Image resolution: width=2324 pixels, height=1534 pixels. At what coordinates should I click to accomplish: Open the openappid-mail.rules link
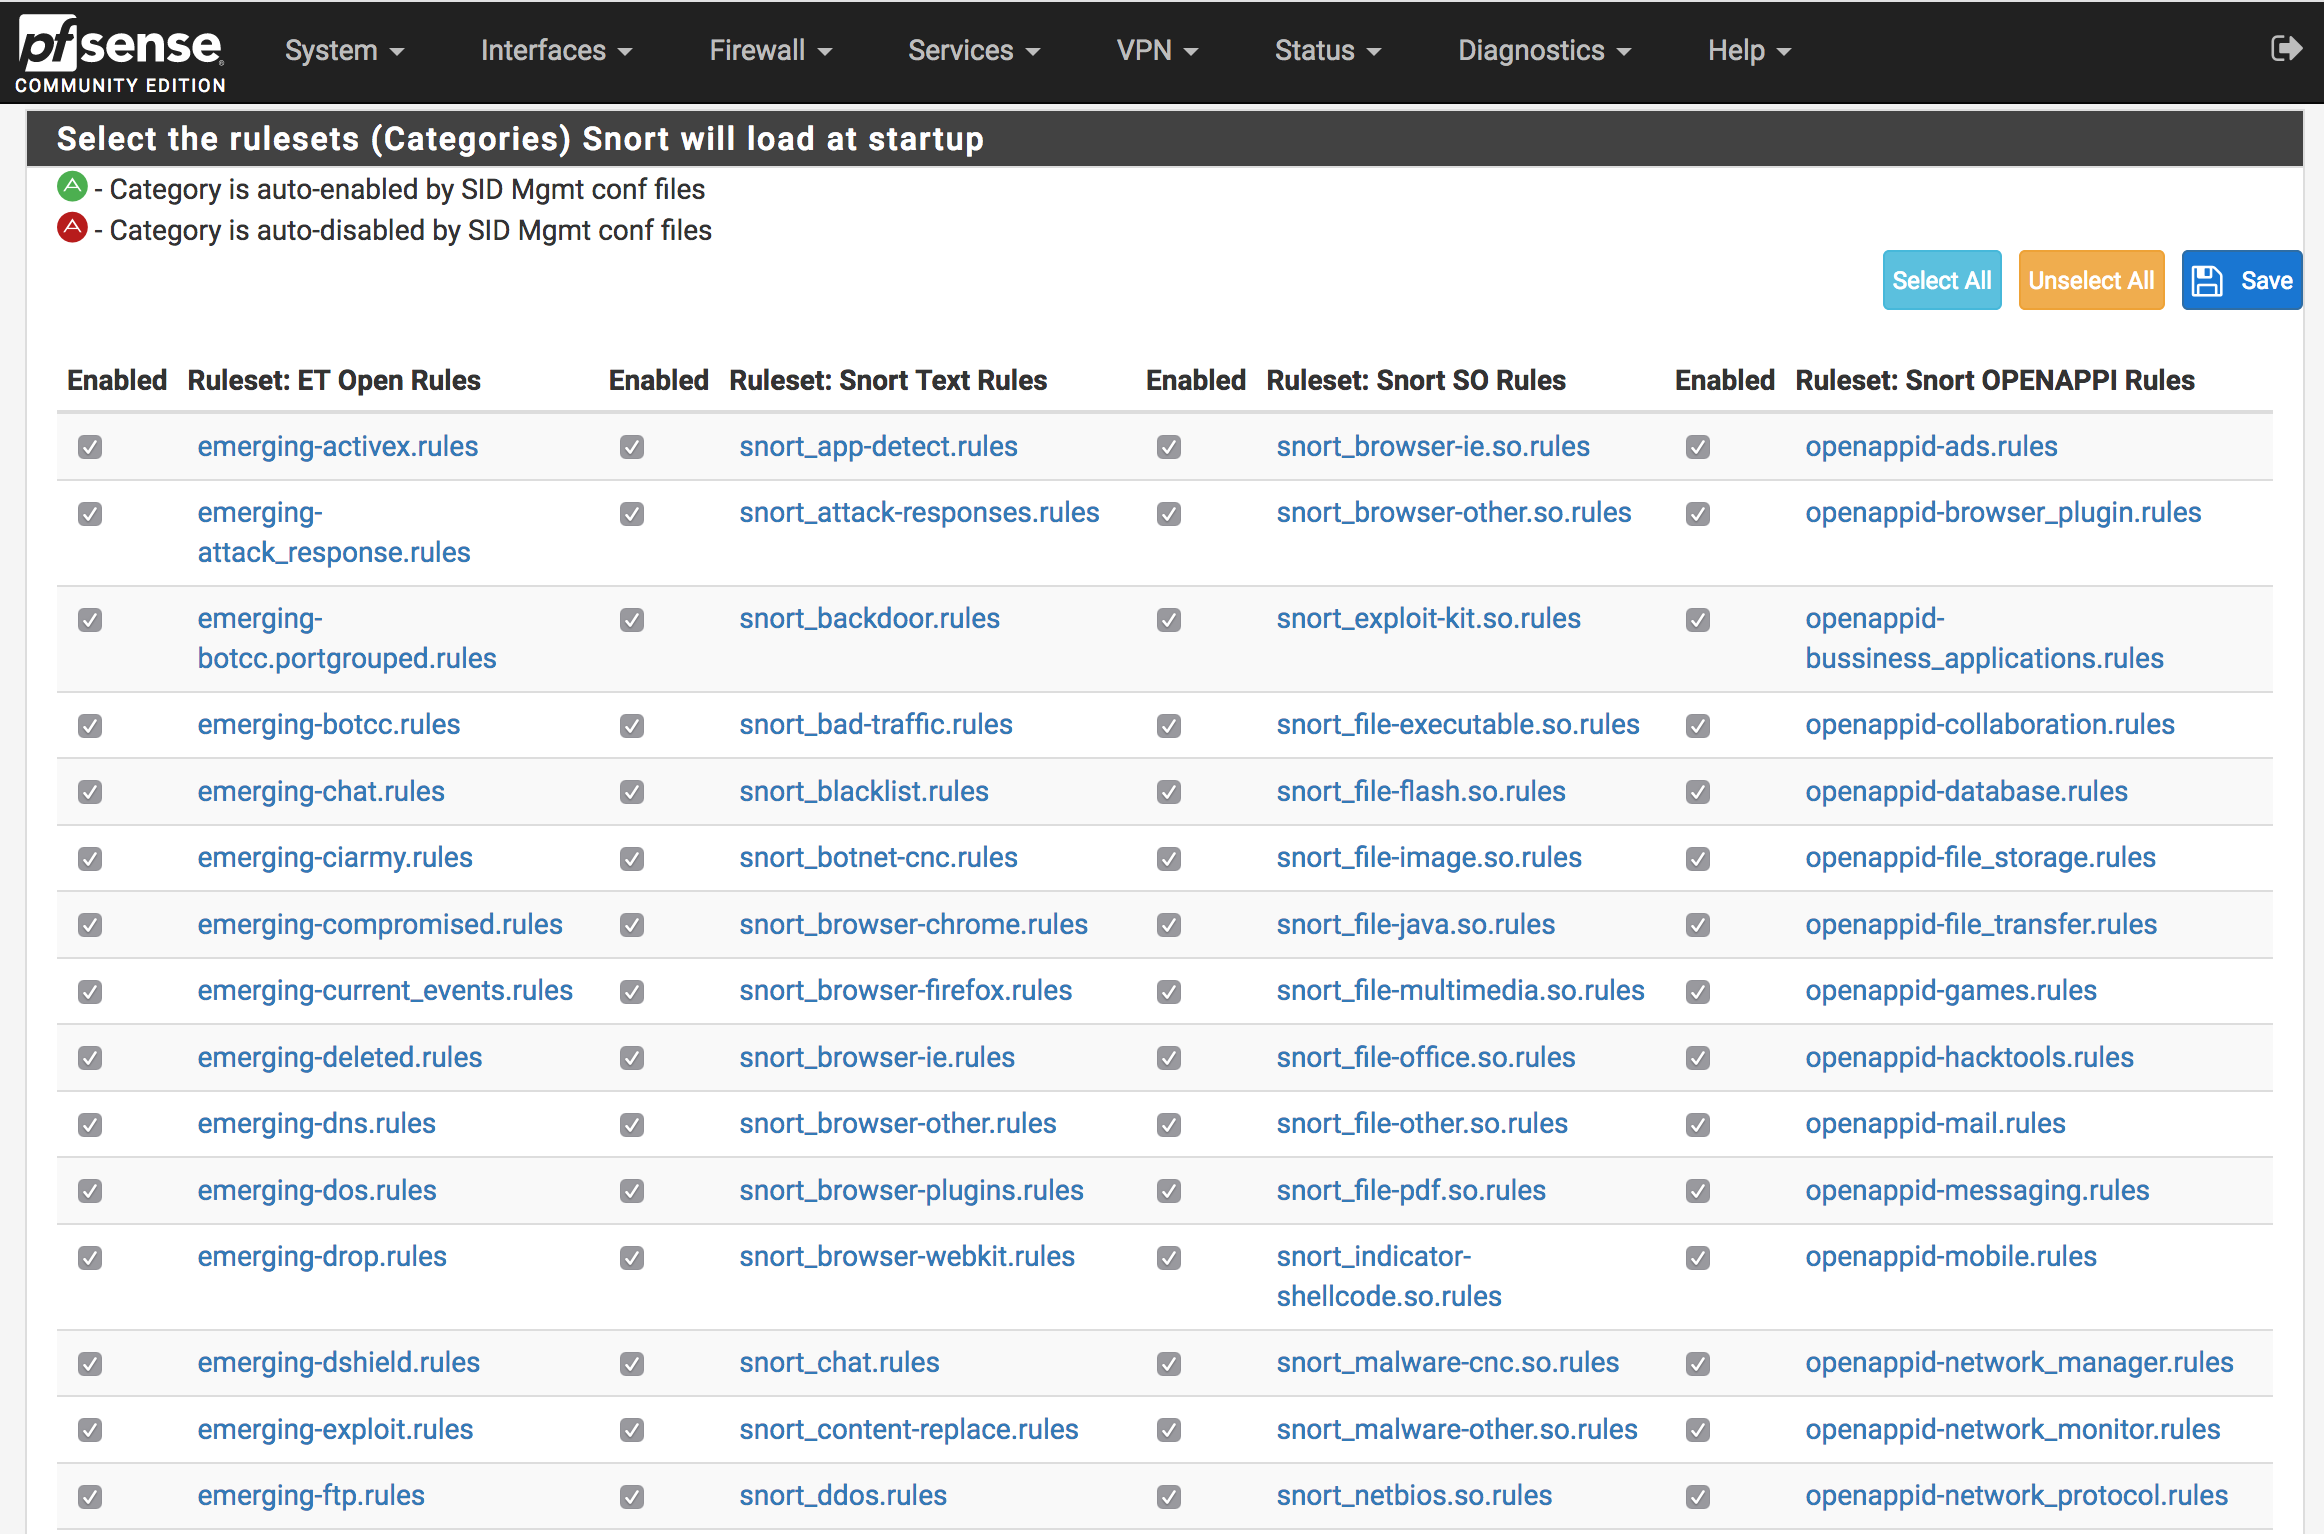point(1935,1123)
